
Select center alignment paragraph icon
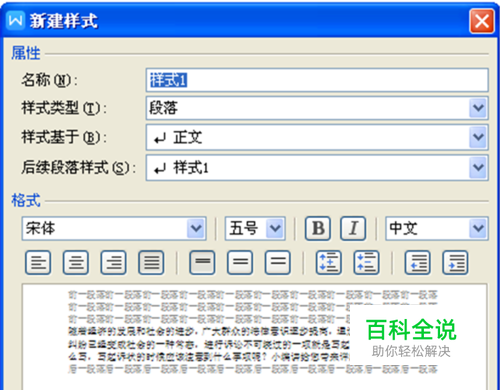(76, 263)
